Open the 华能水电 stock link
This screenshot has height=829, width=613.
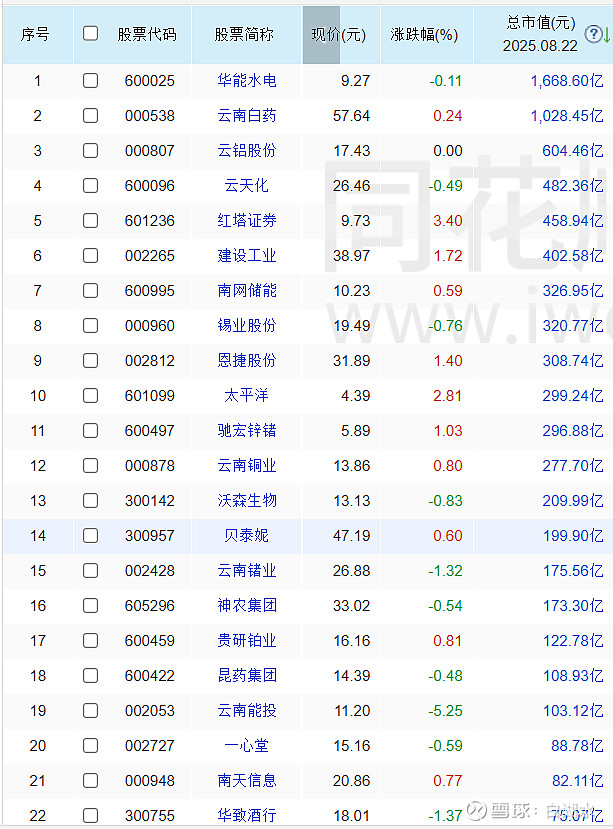[x=247, y=80]
